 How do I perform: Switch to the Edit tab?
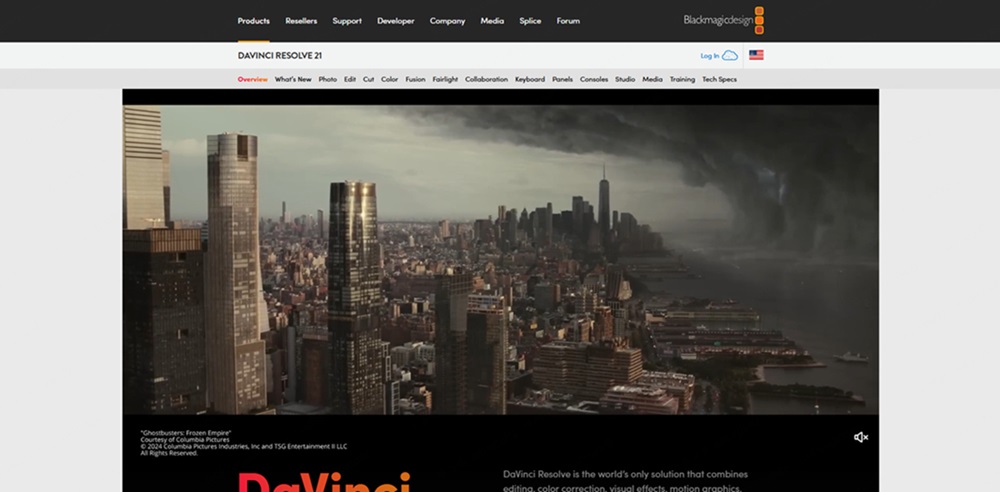(350, 79)
